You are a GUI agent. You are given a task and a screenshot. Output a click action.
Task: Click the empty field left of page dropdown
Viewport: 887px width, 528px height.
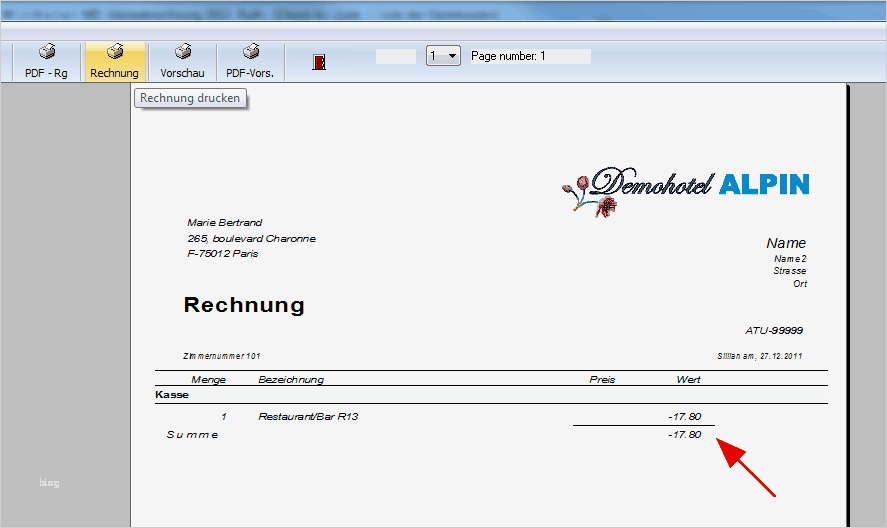point(396,56)
